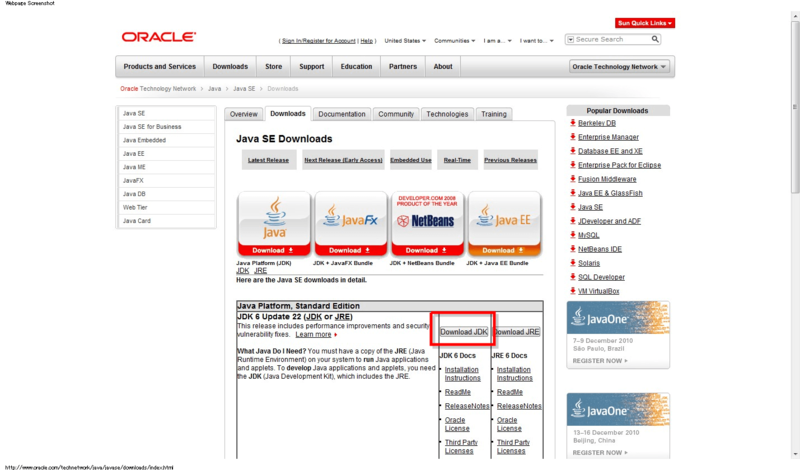Open the Oracle Technology Network dropdown
Viewport: 800px width, 470px height.
(x=618, y=67)
